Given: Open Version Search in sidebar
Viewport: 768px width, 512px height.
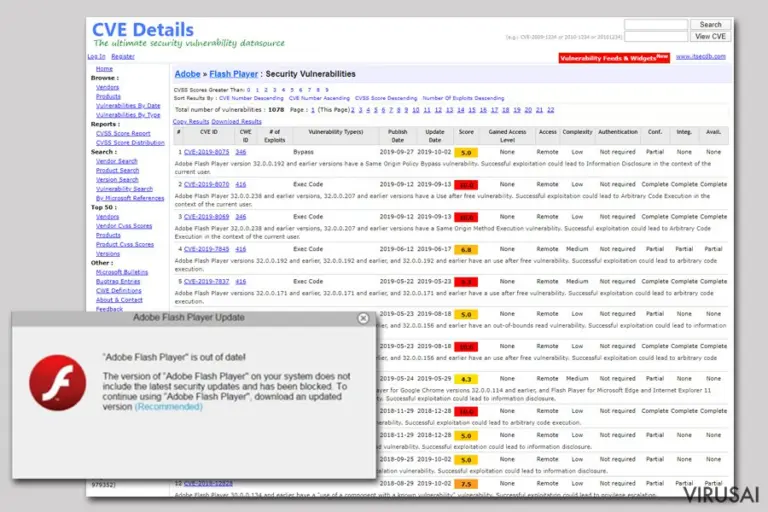Looking at the screenshot, I should click(x=117, y=180).
